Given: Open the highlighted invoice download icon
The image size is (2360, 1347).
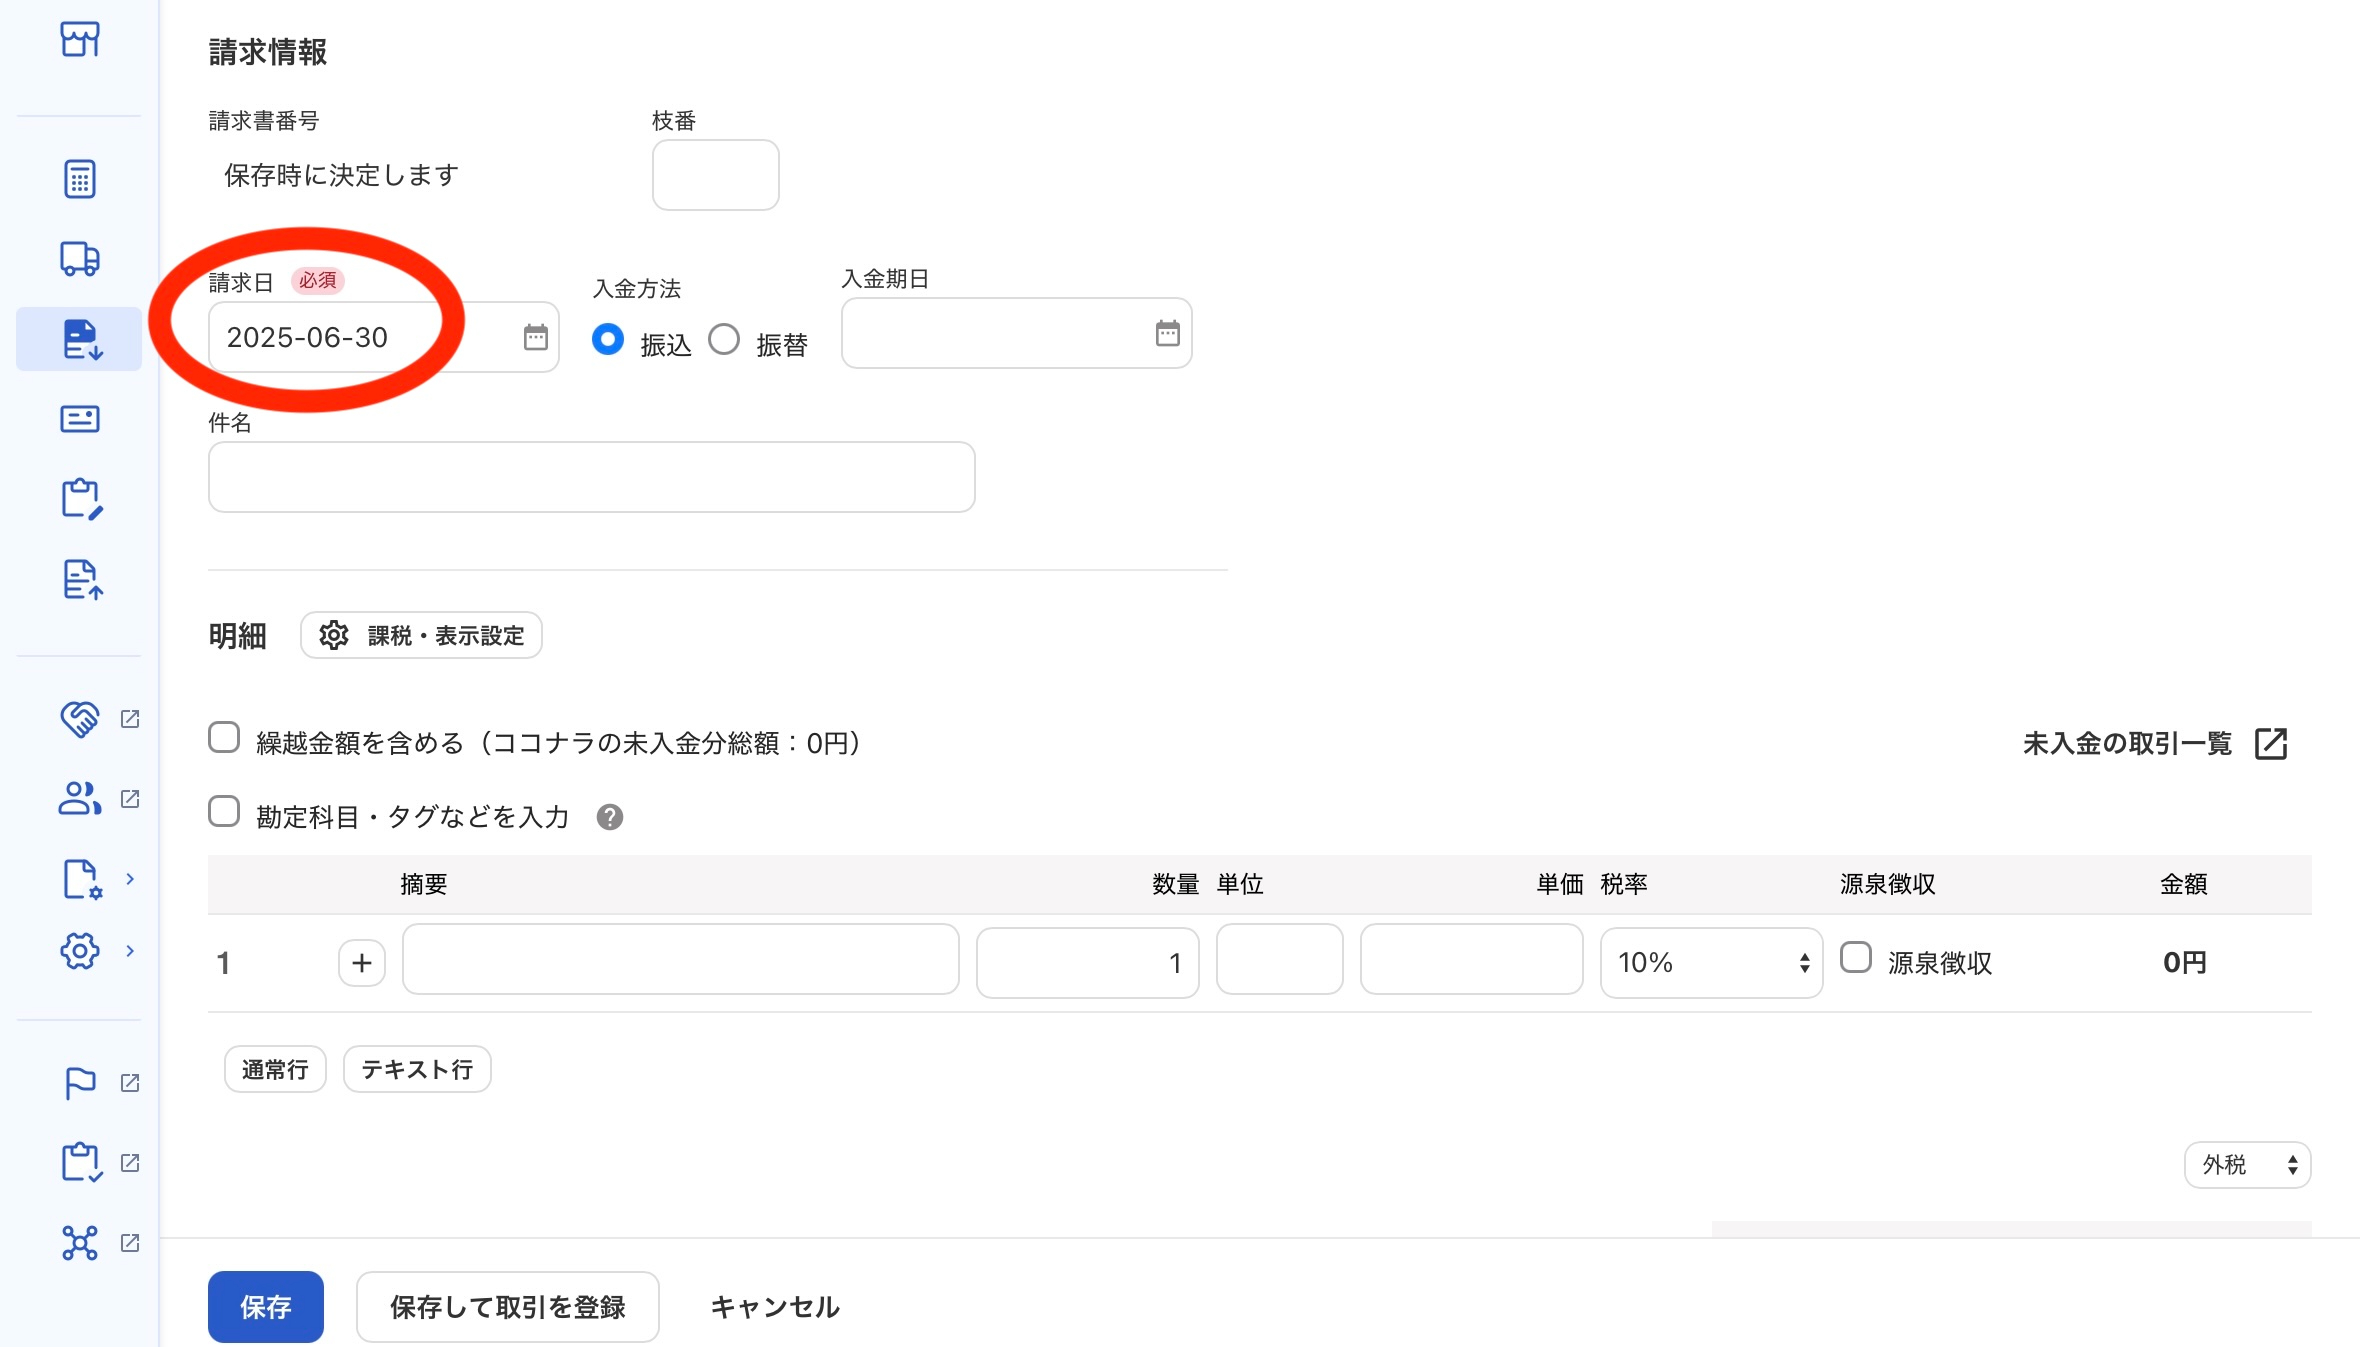Looking at the screenshot, I should pos(79,338).
